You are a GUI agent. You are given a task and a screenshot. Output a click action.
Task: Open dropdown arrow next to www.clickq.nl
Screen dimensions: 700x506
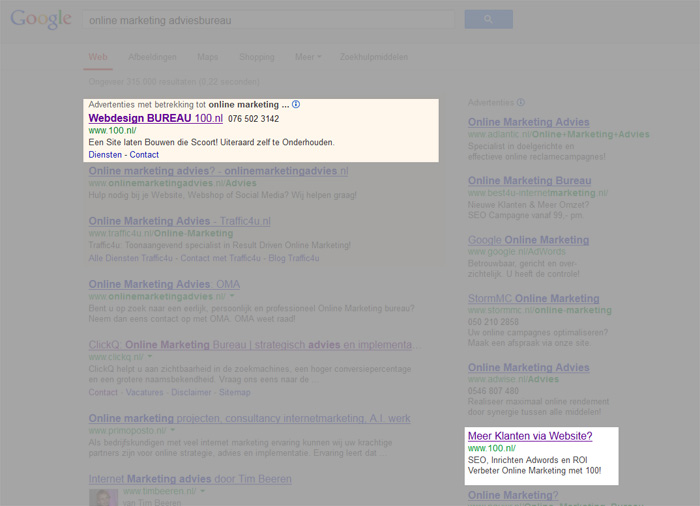point(150,356)
